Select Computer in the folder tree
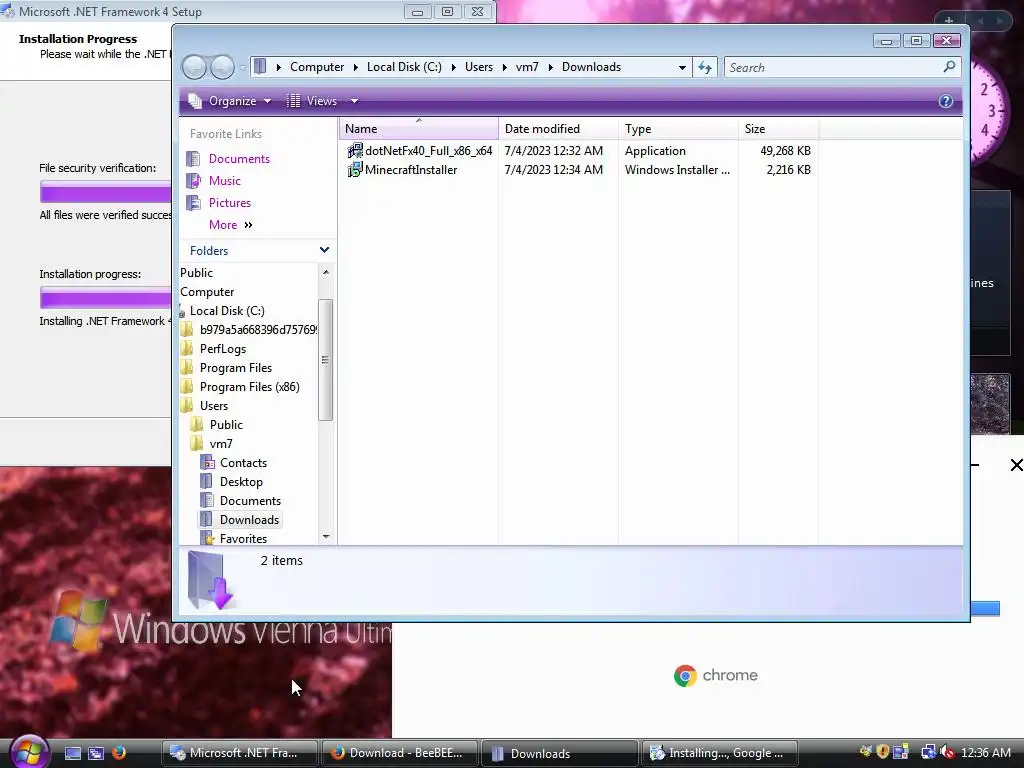This screenshot has width=1024, height=768. 207,292
